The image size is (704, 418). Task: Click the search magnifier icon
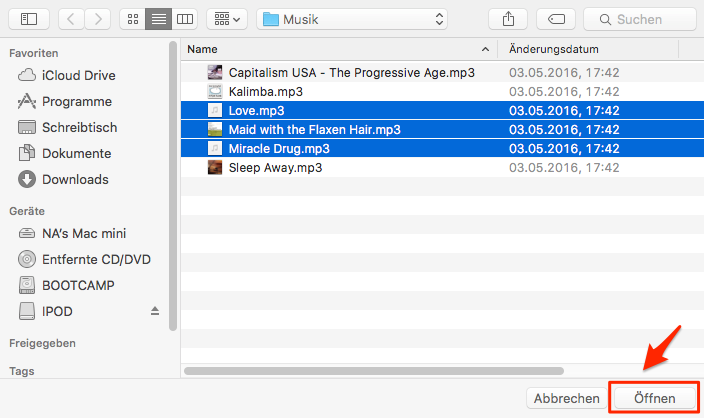click(605, 20)
